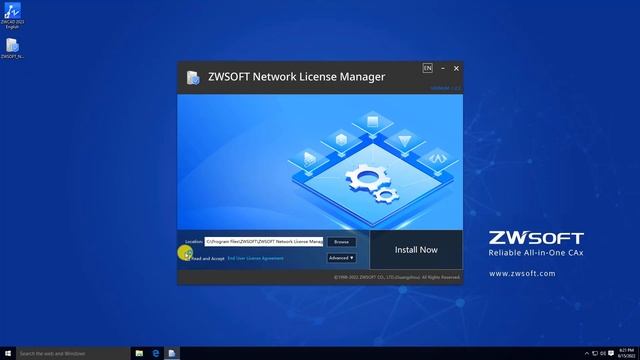Minimize the License Manager installer window
The height and width of the screenshot is (360, 640).
point(443,69)
